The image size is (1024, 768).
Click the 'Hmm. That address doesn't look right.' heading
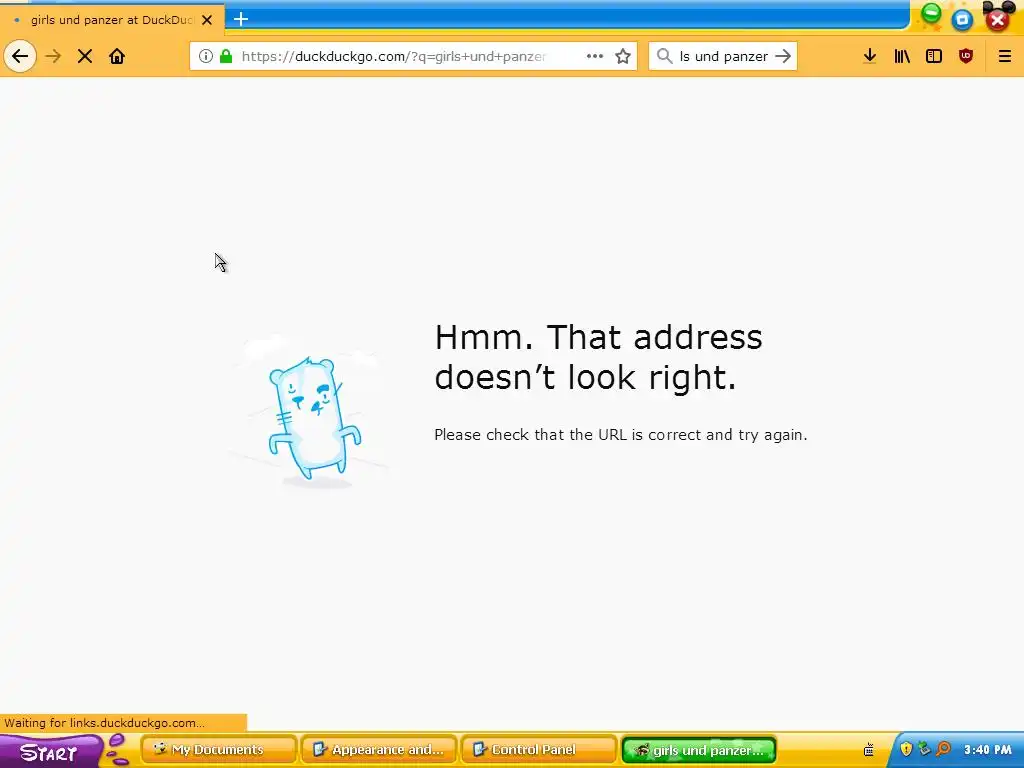(x=598, y=357)
